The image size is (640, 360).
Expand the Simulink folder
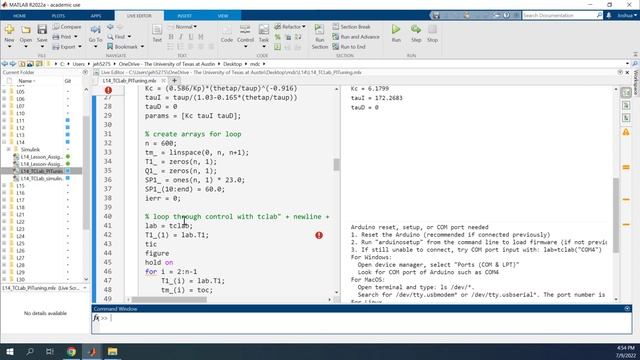tap(9, 149)
